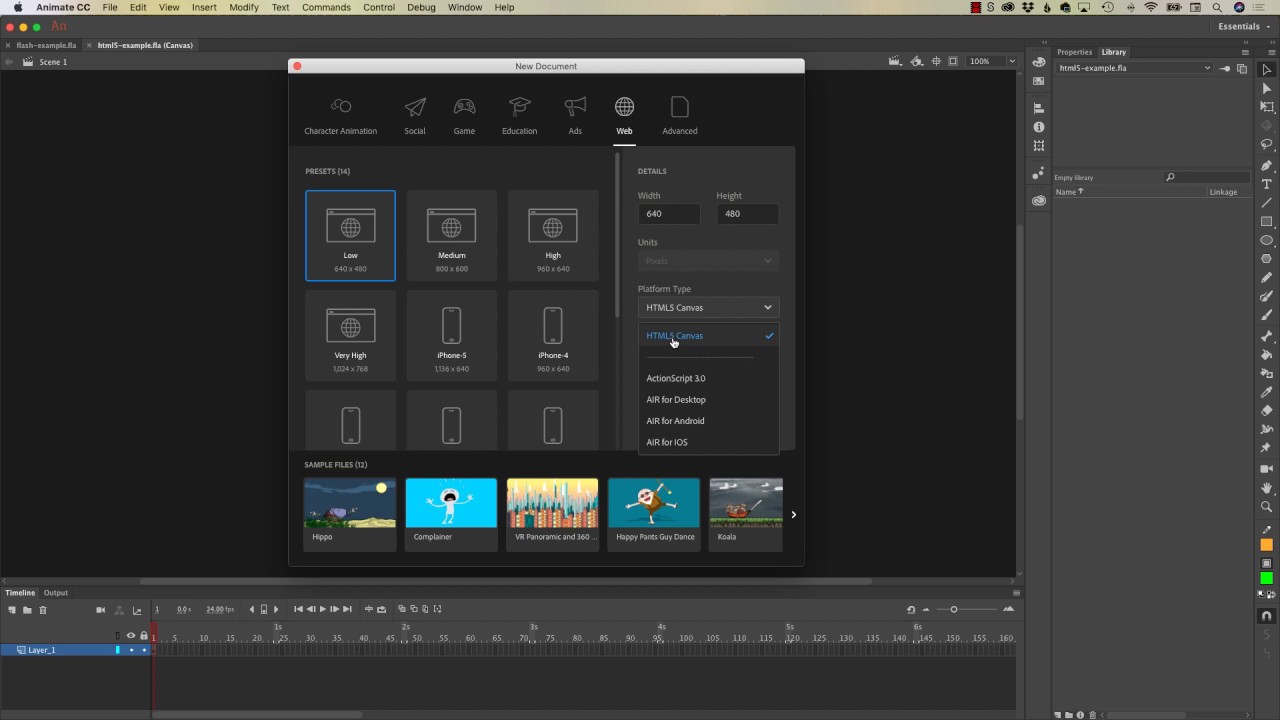Open the library document dropdown
Image resolution: width=1280 pixels, height=720 pixels.
[x=1134, y=68]
